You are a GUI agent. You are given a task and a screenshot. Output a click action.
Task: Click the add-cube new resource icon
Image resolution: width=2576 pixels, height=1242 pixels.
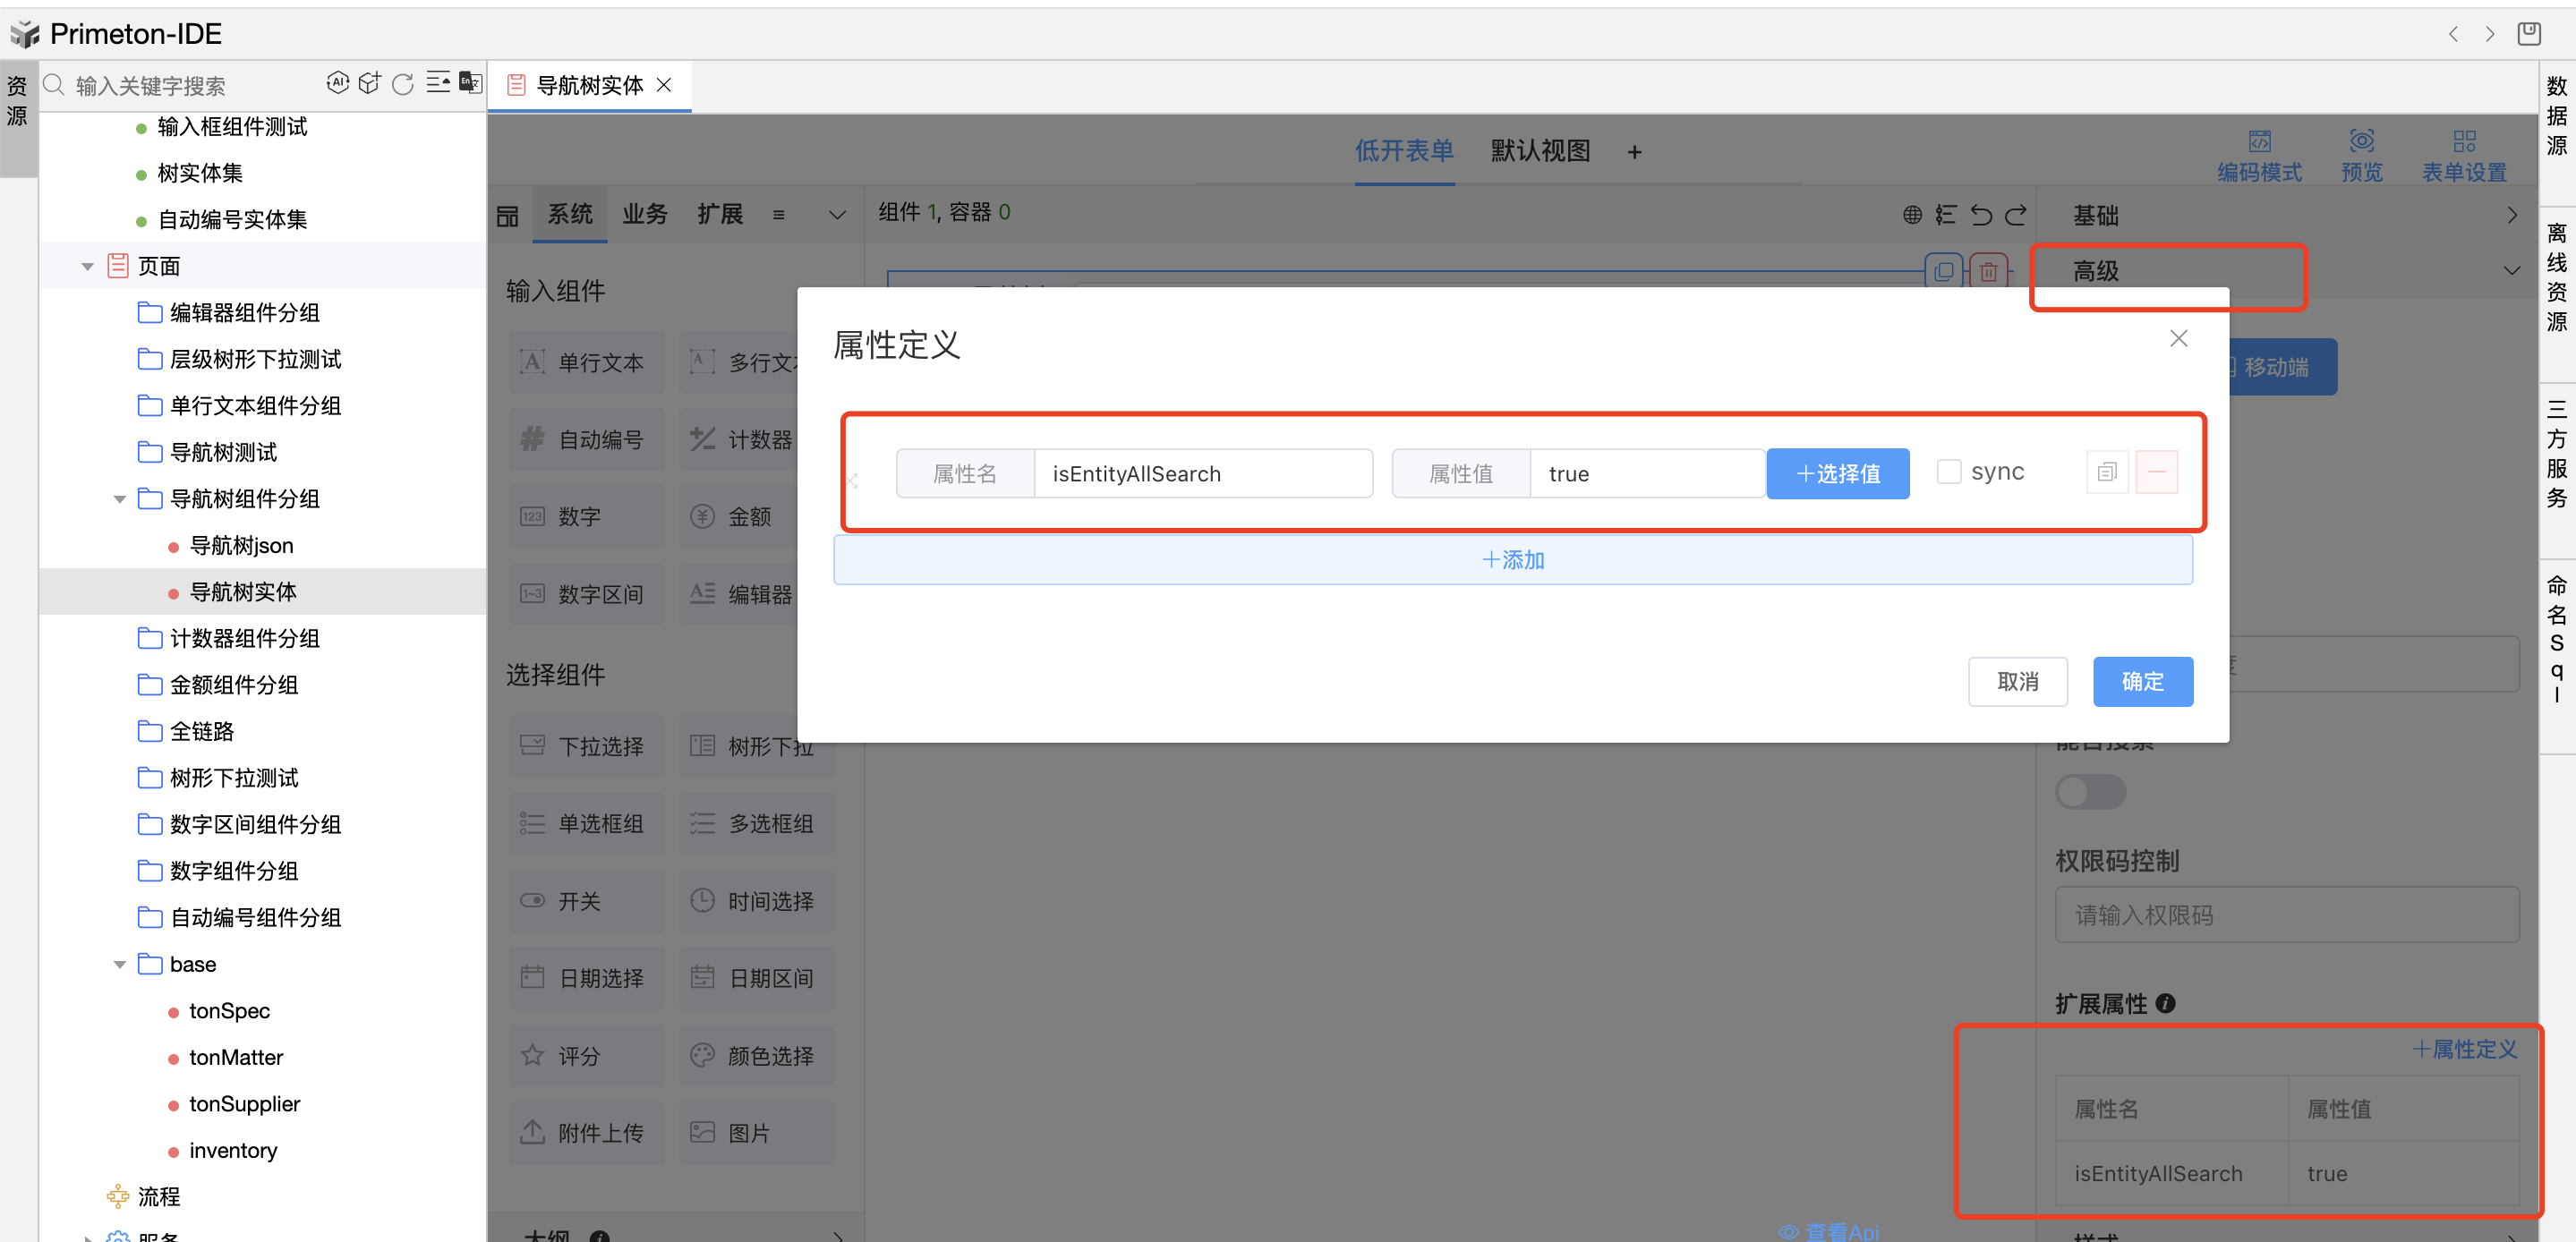click(370, 83)
